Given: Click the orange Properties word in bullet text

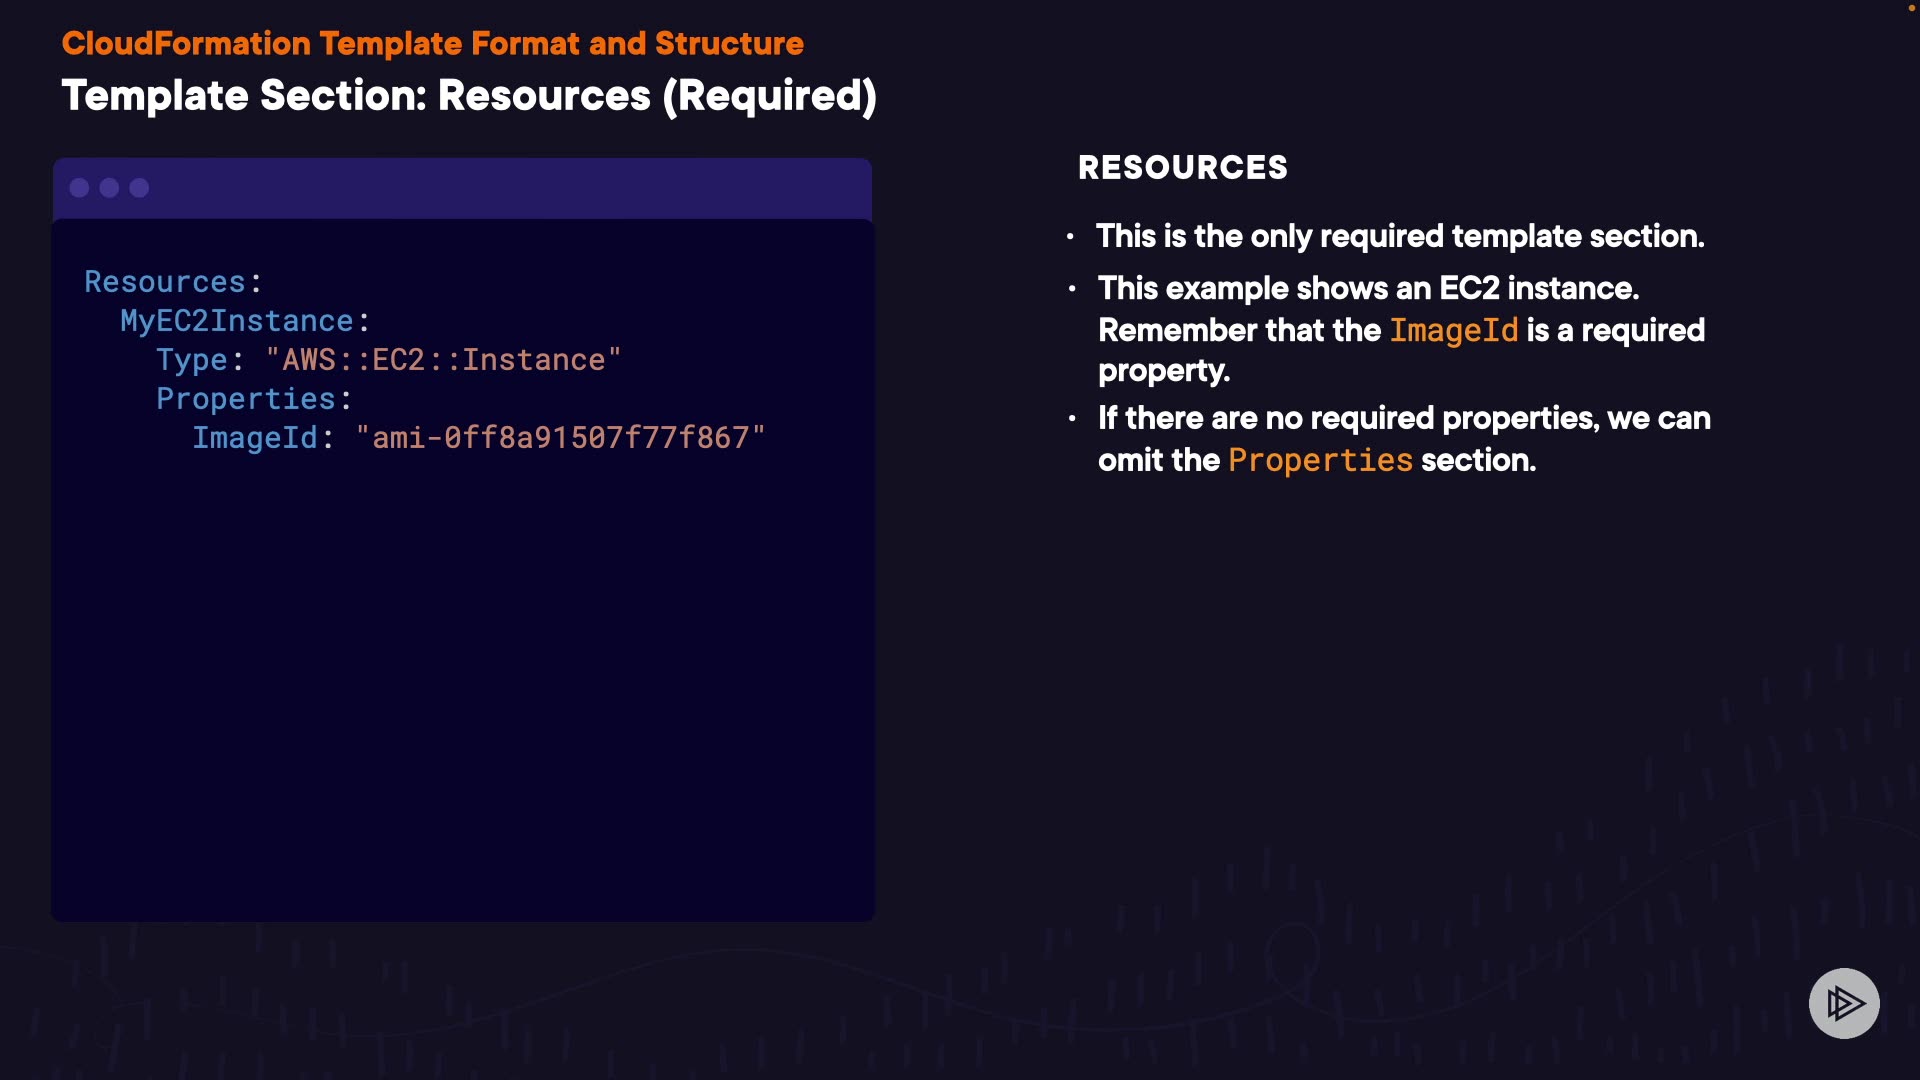Looking at the screenshot, I should point(1320,460).
